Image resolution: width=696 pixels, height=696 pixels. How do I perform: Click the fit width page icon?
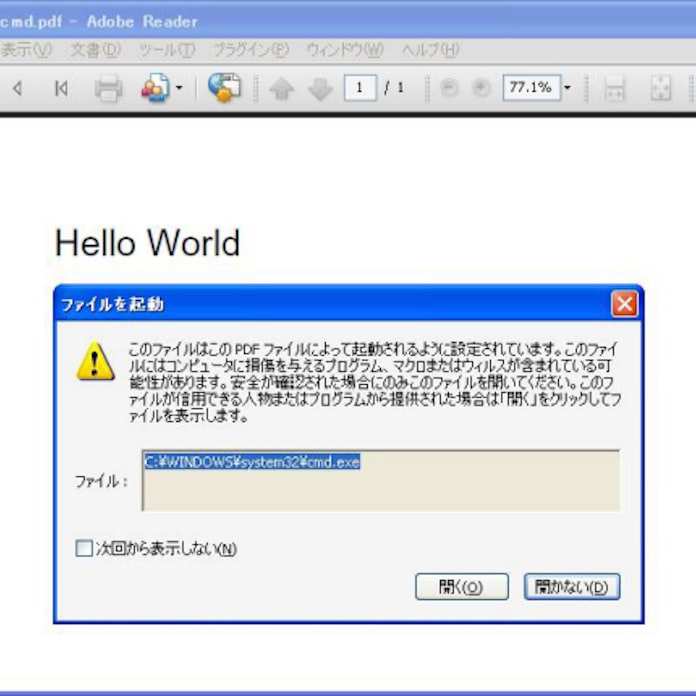615,89
